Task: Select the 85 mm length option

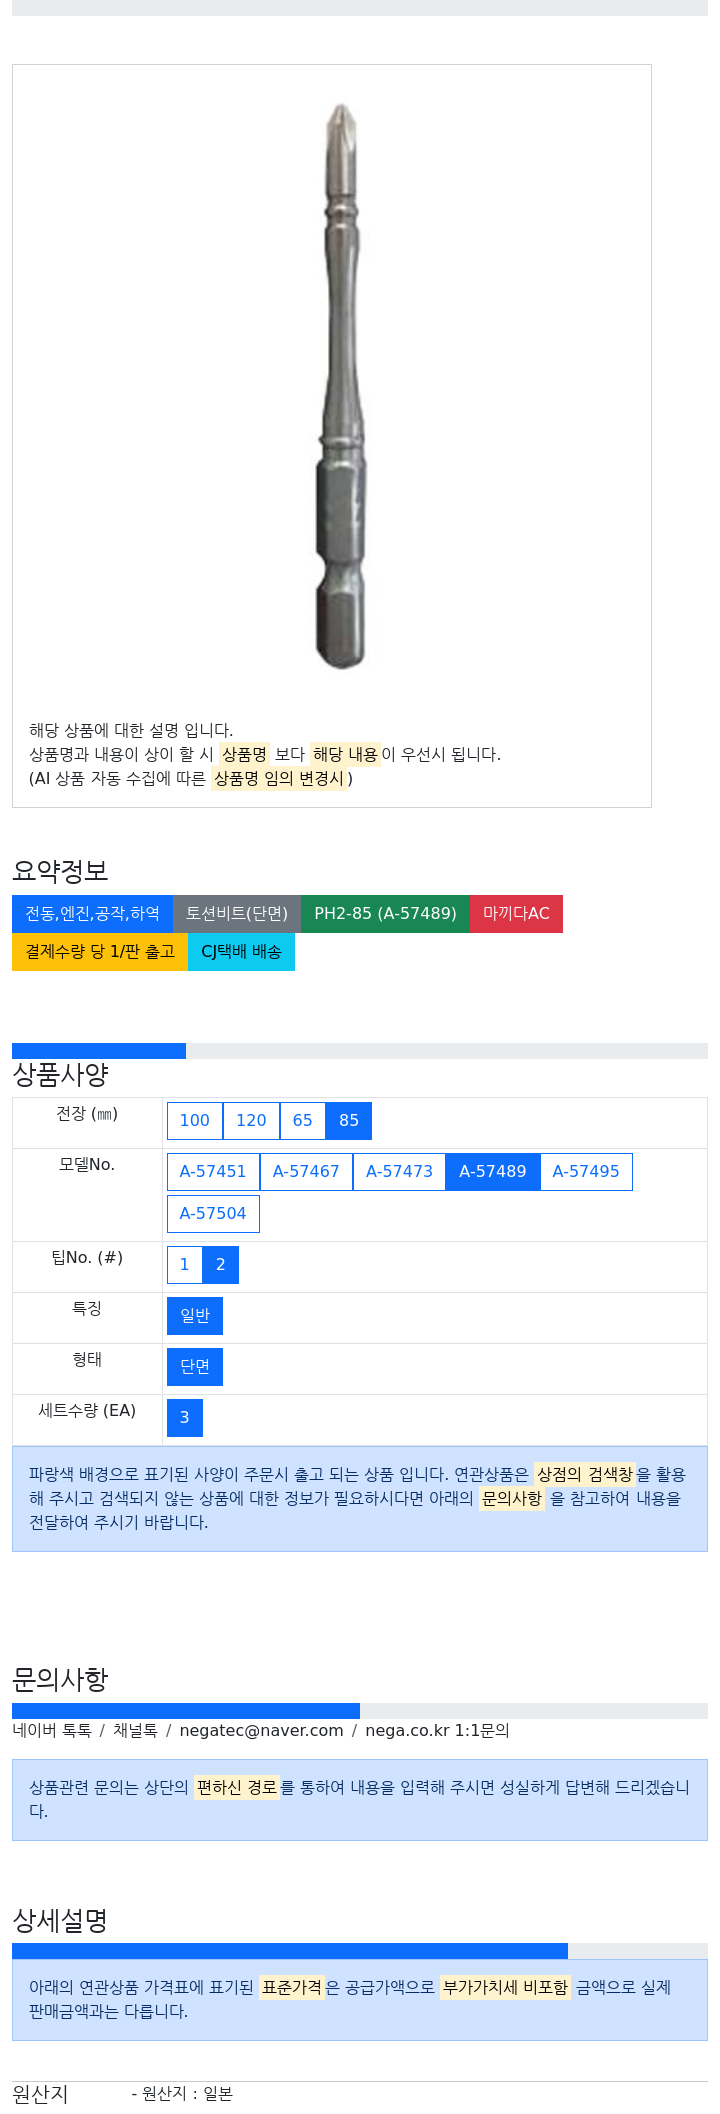Action: click(349, 1121)
